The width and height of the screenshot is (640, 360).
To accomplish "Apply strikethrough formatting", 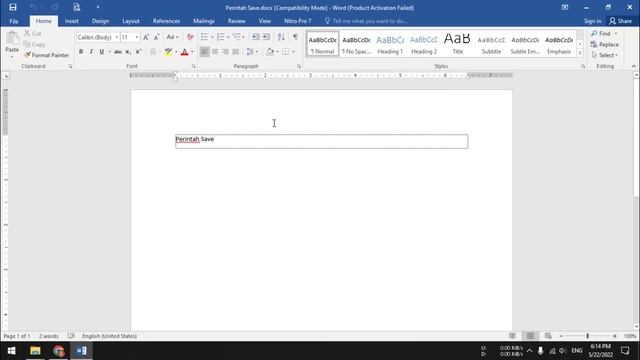I will coord(118,52).
